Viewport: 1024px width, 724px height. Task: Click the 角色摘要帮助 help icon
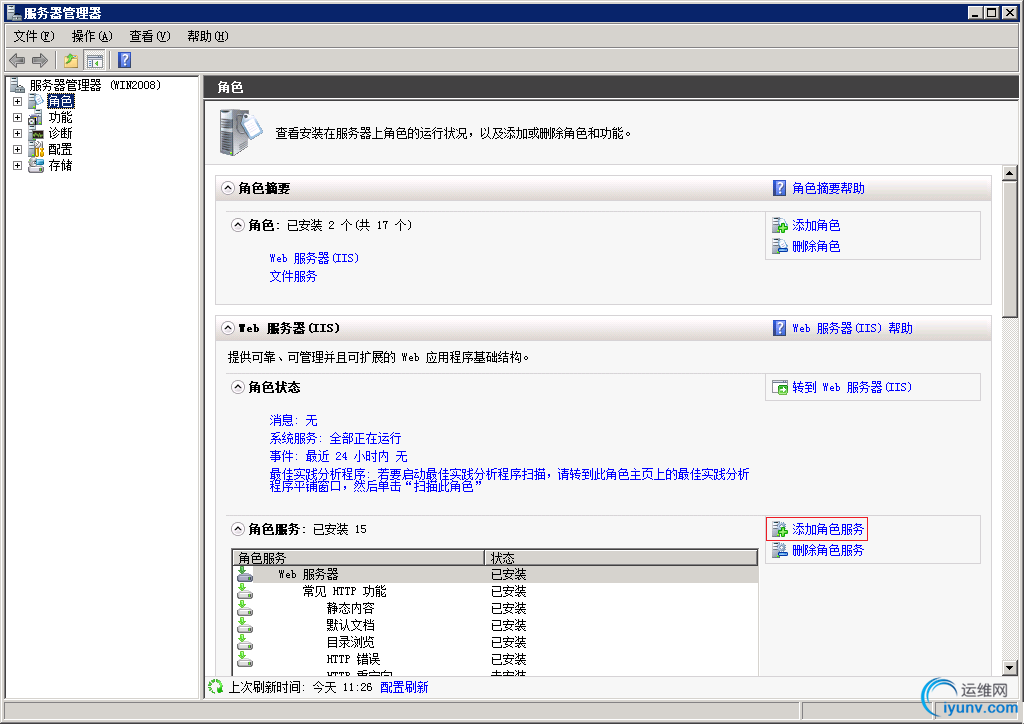(779, 188)
